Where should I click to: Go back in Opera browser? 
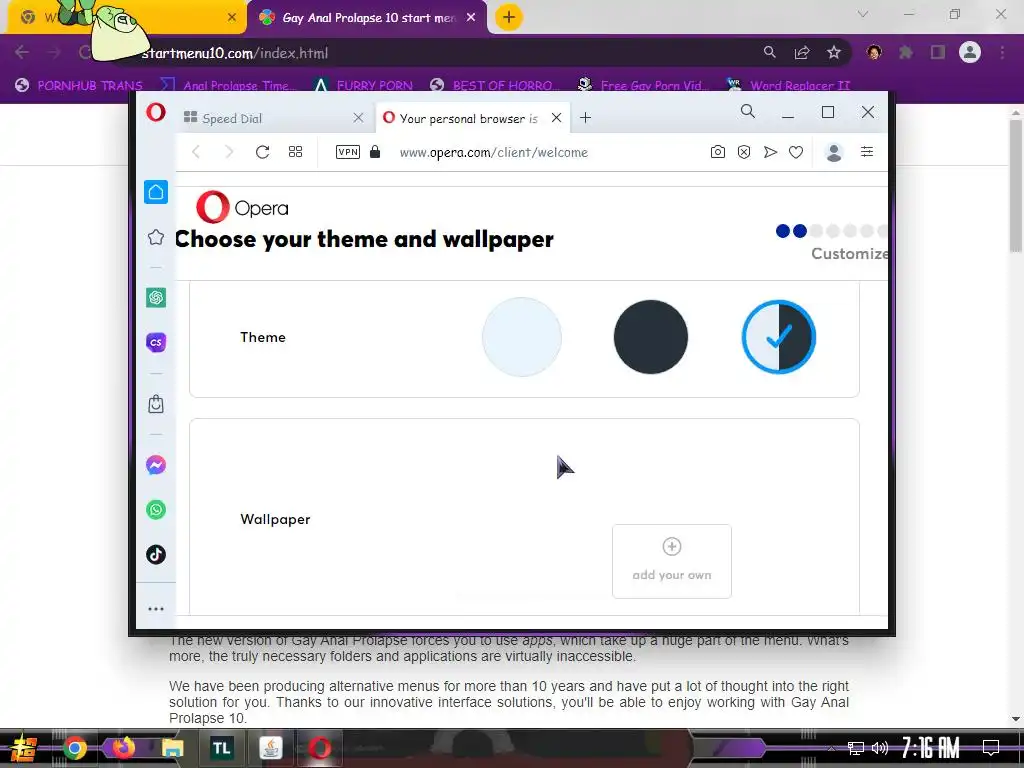[196, 152]
